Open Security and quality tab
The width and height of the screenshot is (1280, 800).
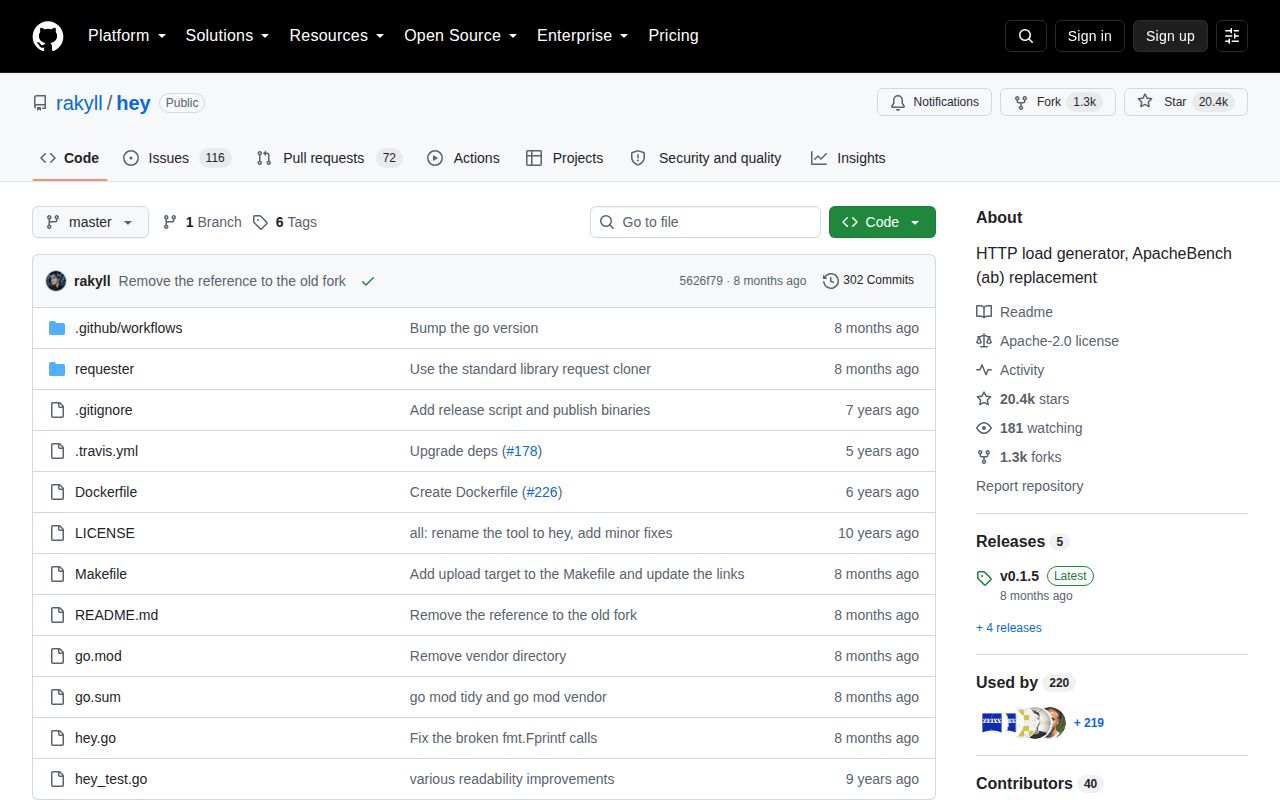pos(706,158)
